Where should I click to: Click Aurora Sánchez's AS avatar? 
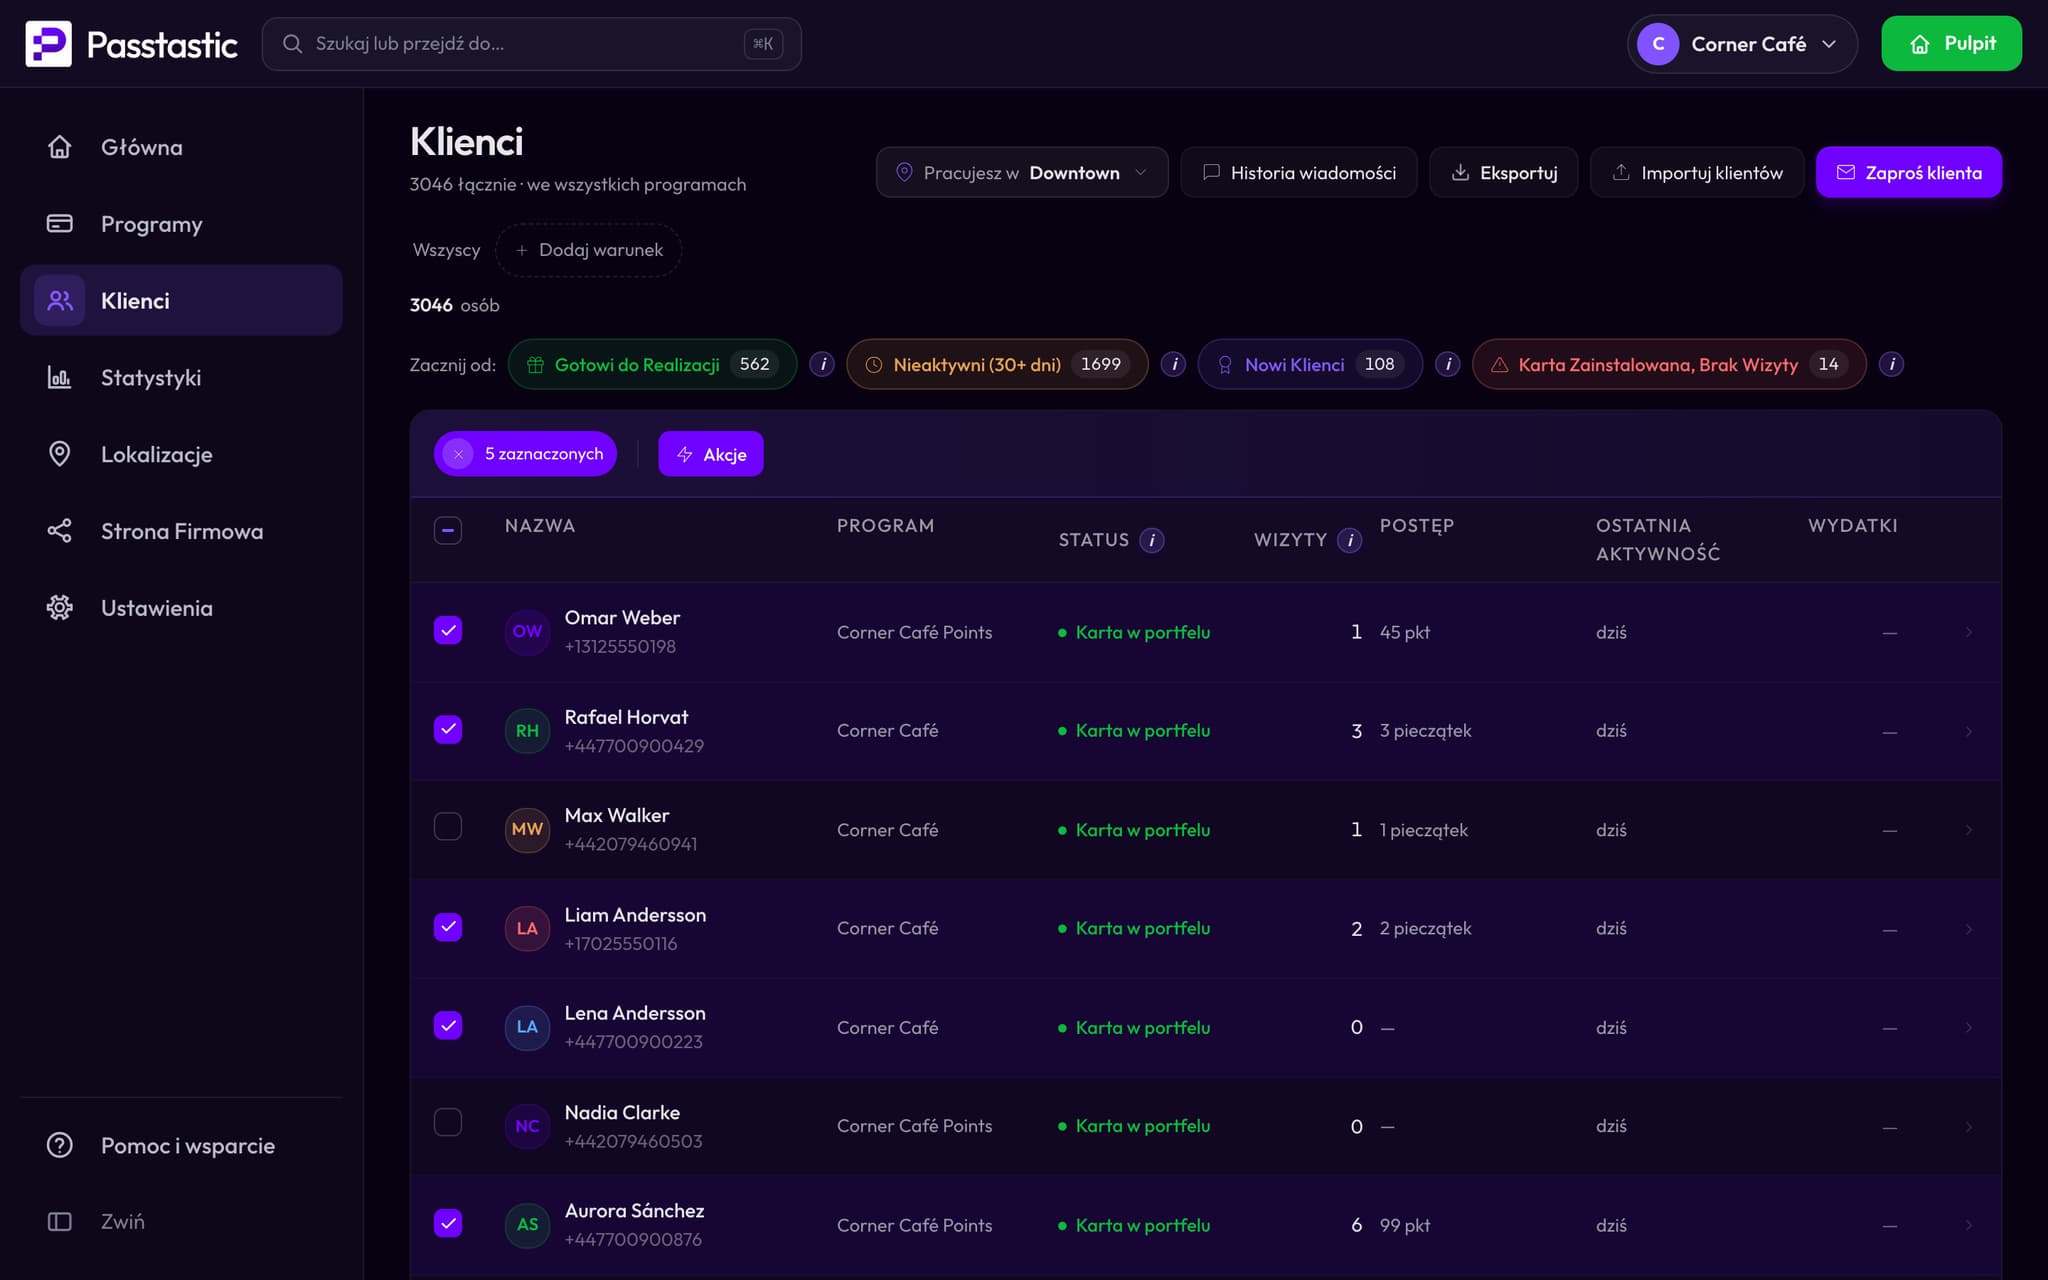pos(527,1225)
